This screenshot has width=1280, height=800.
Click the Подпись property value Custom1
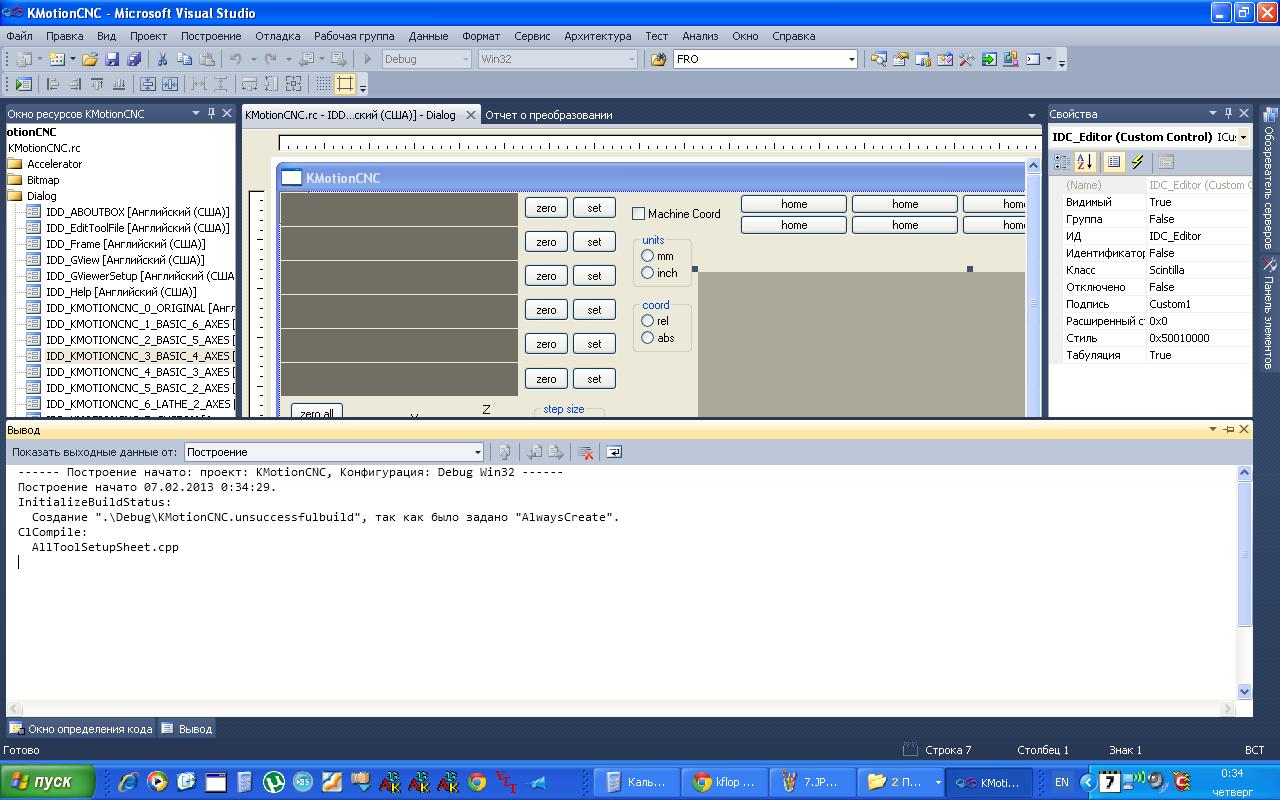[1198, 304]
